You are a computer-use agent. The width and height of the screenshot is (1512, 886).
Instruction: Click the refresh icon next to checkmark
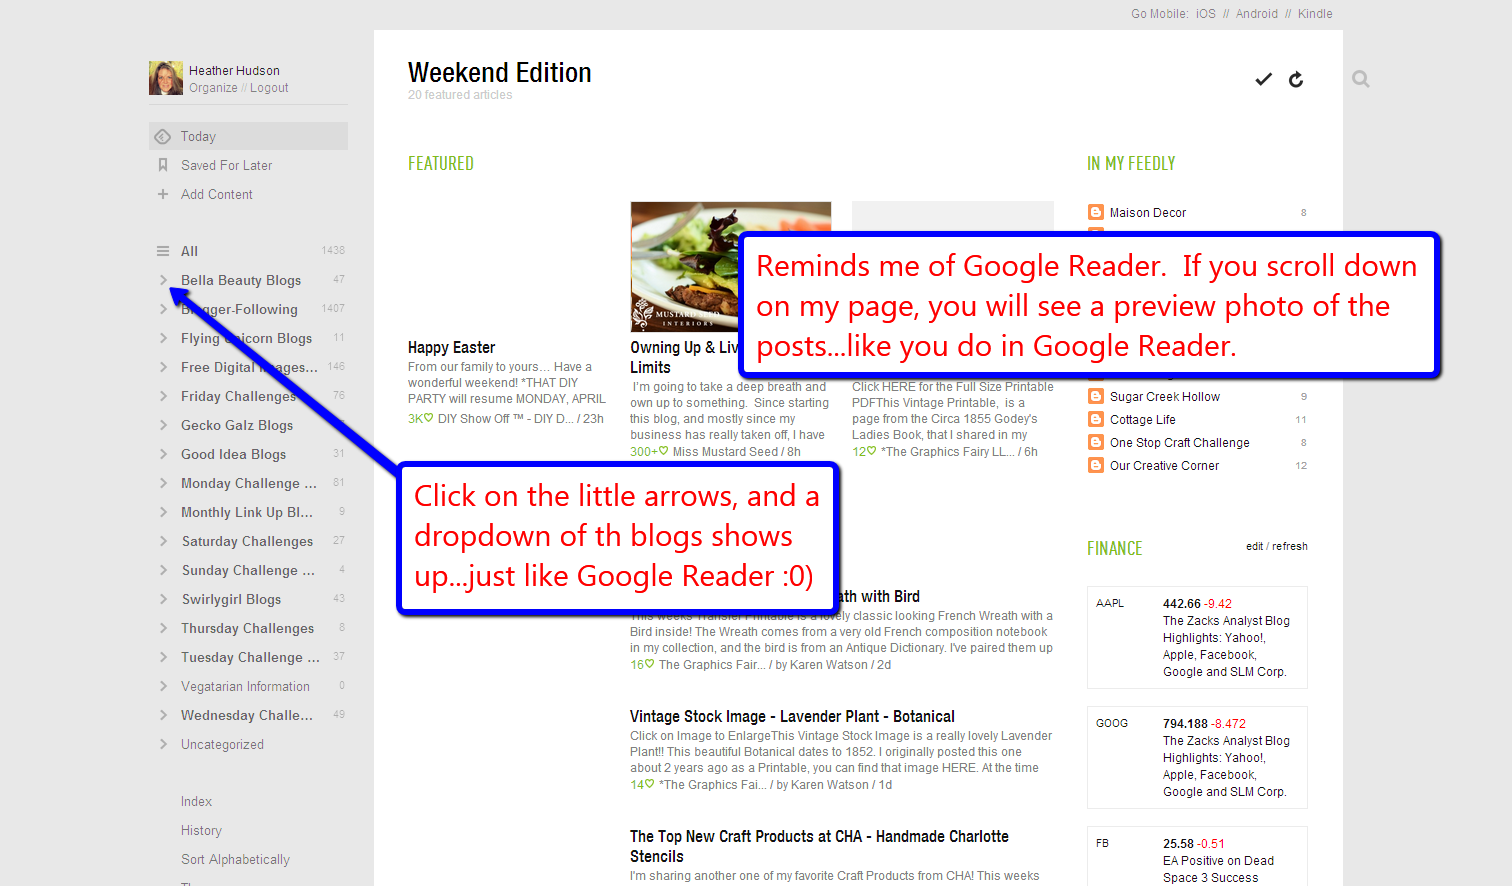pos(1296,79)
